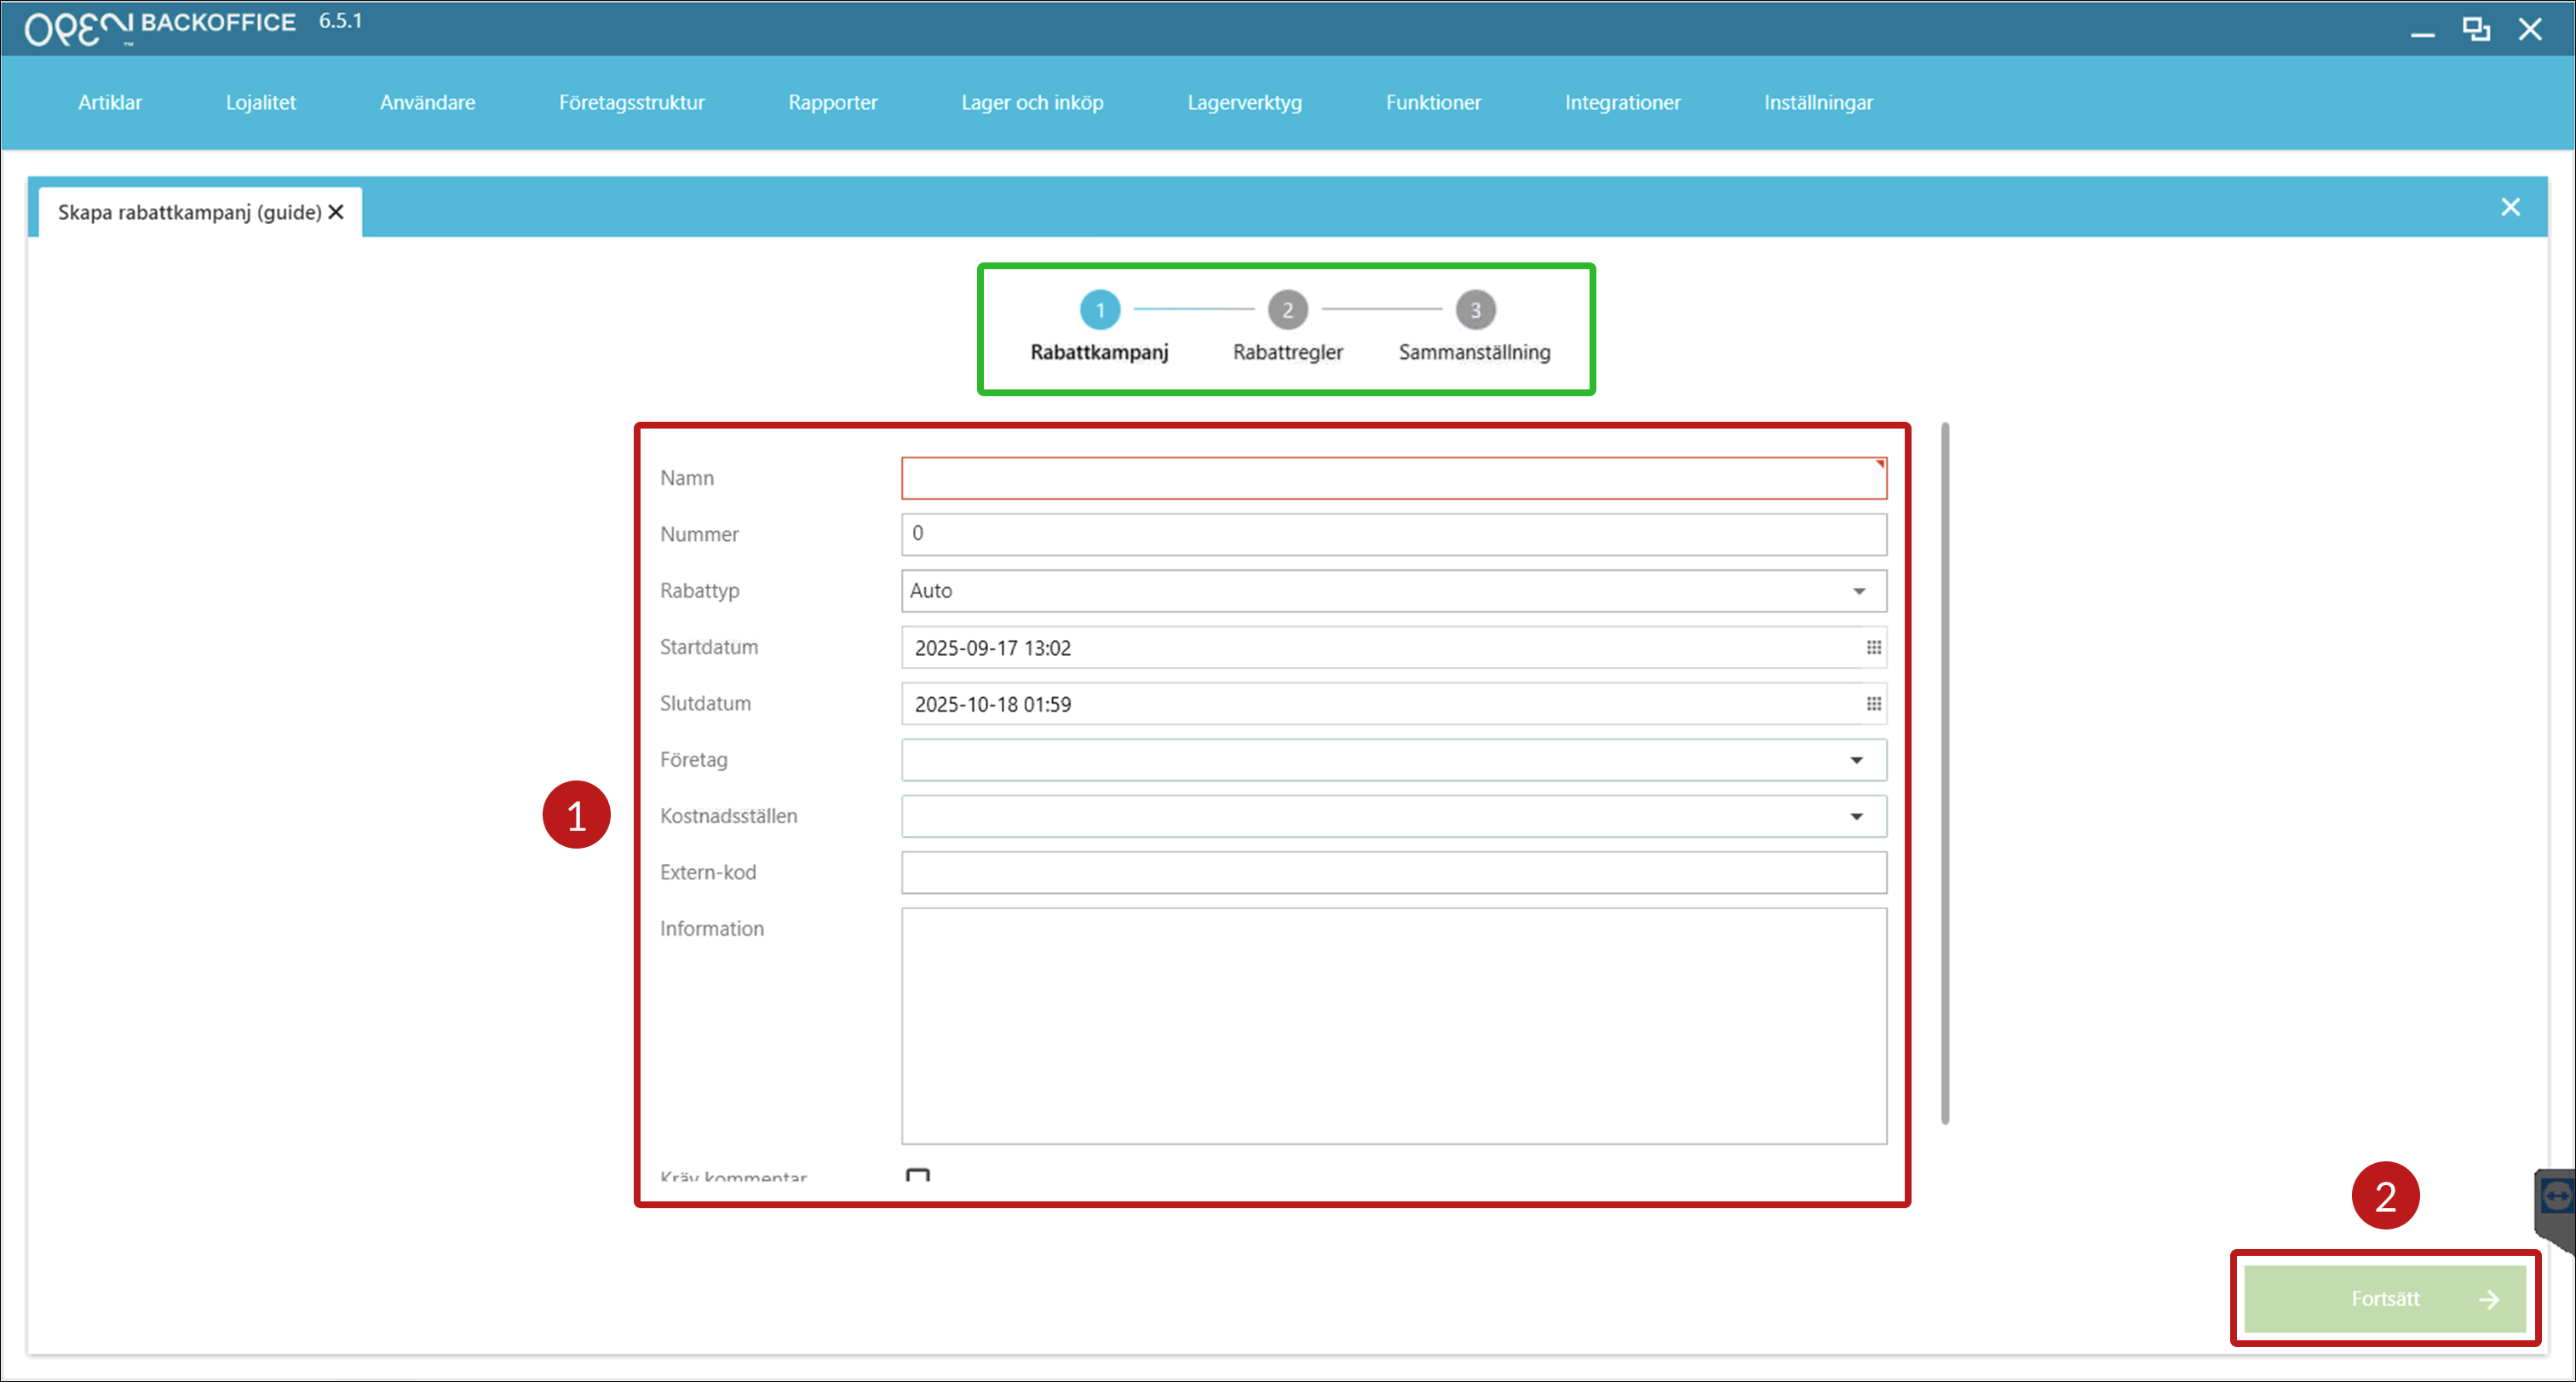Open the Startdatum calendar picker icon
2576x1382 pixels.
tap(1873, 648)
